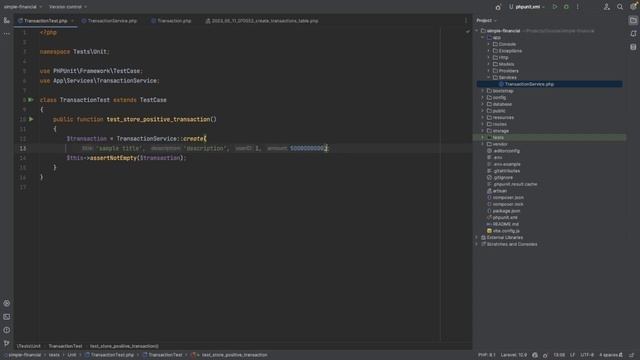Viewport: 640px width, 360px height.
Task: Select the tests folder in tree
Action: point(498,138)
